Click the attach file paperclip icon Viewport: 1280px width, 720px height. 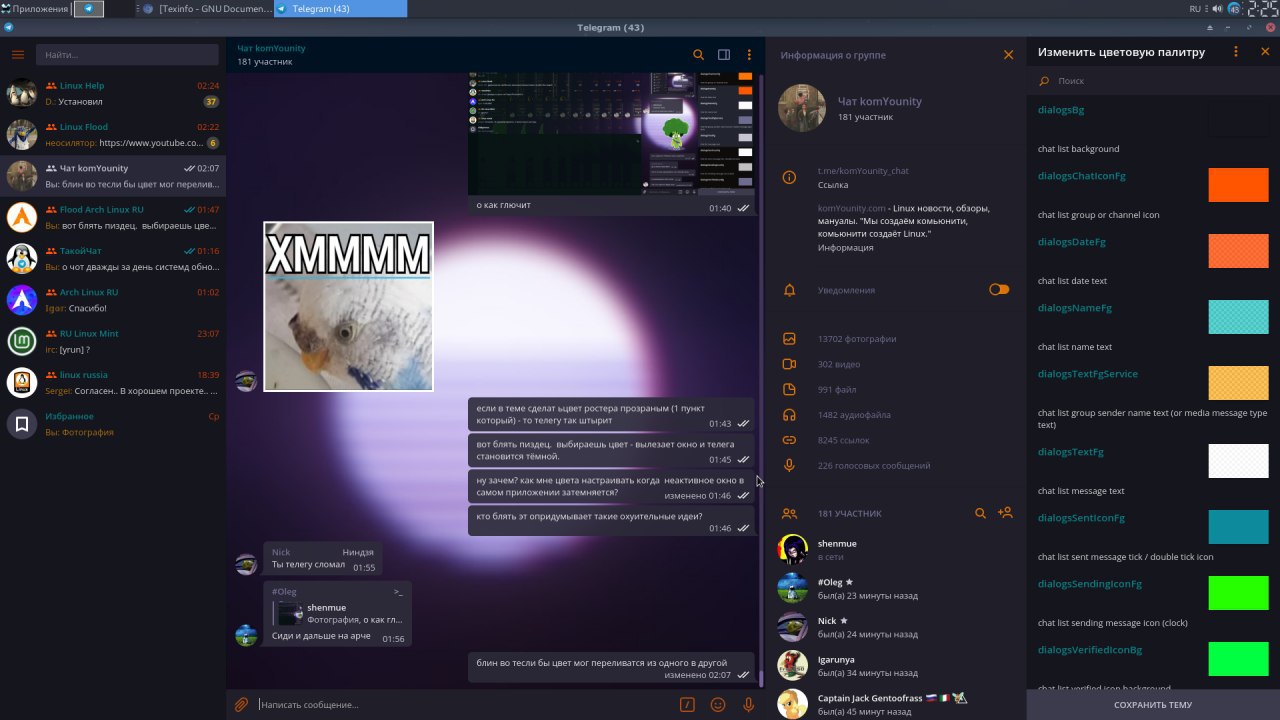[241, 704]
